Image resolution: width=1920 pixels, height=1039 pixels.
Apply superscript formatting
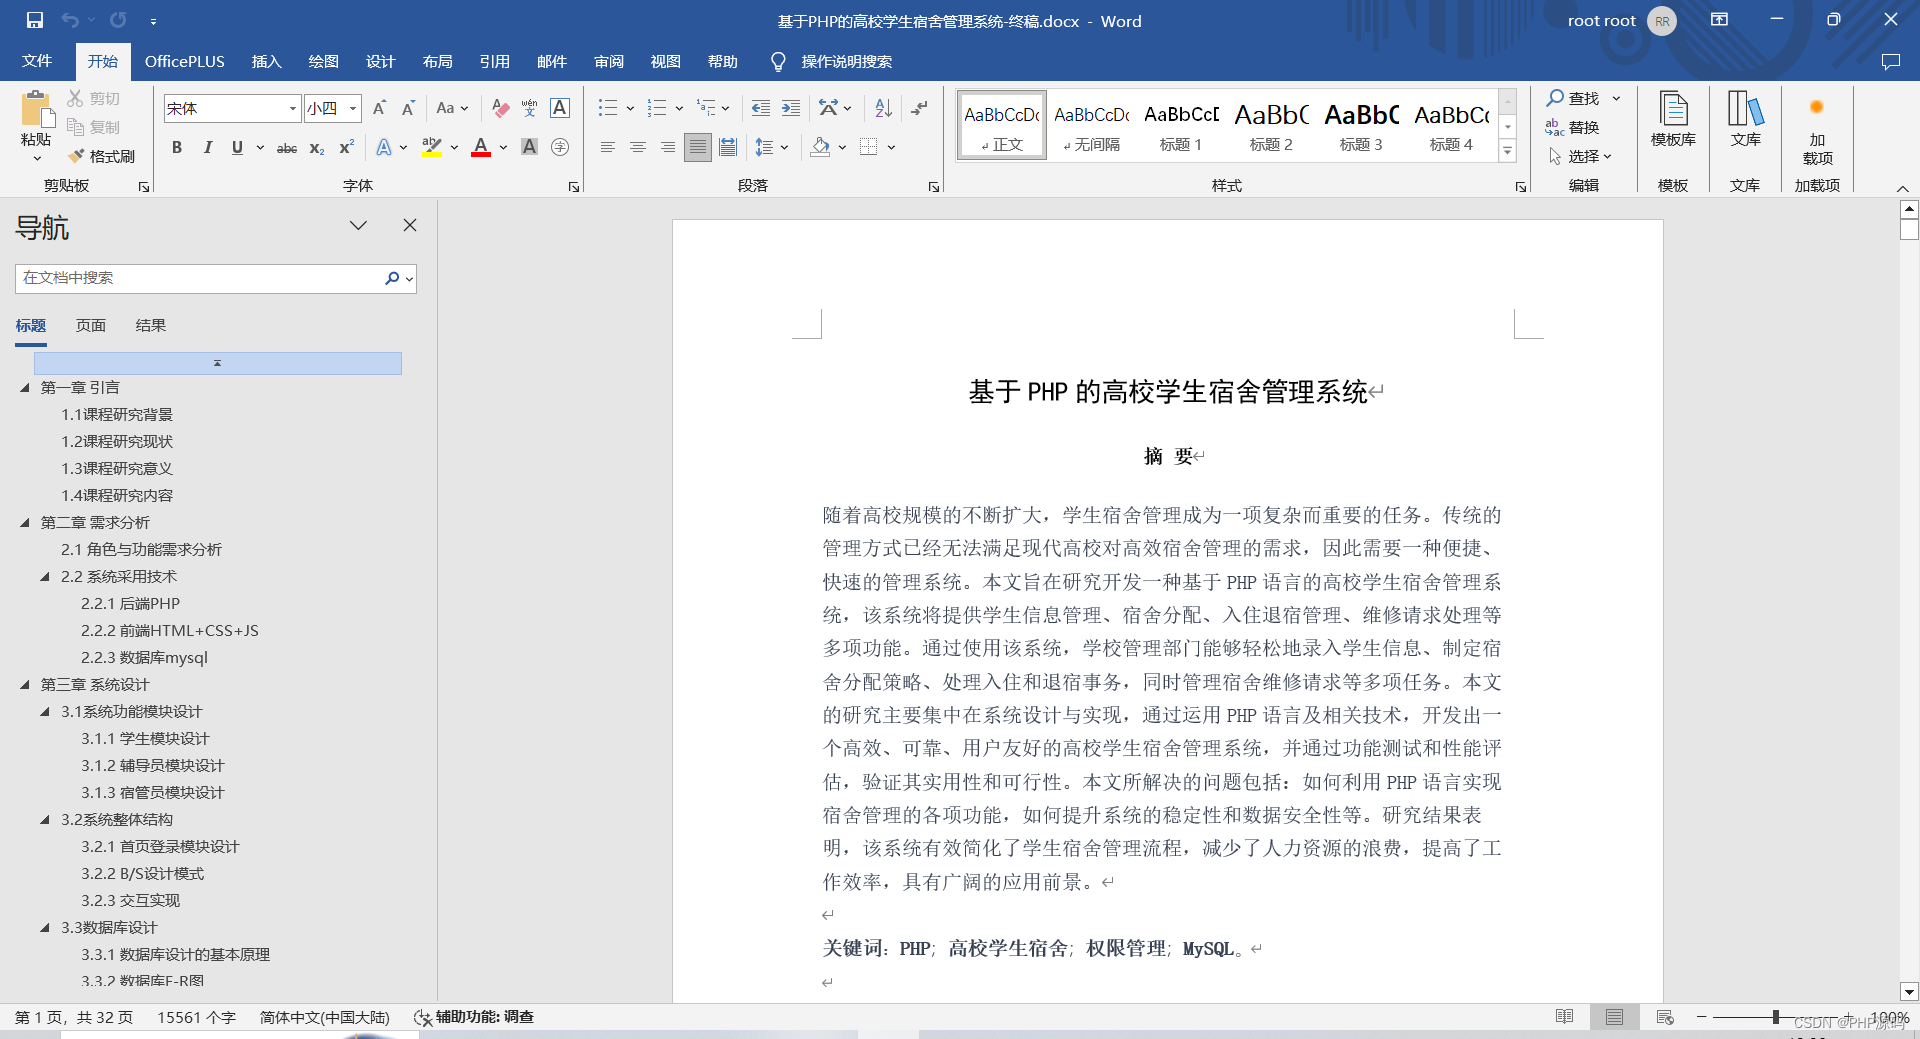pyautogui.click(x=347, y=148)
